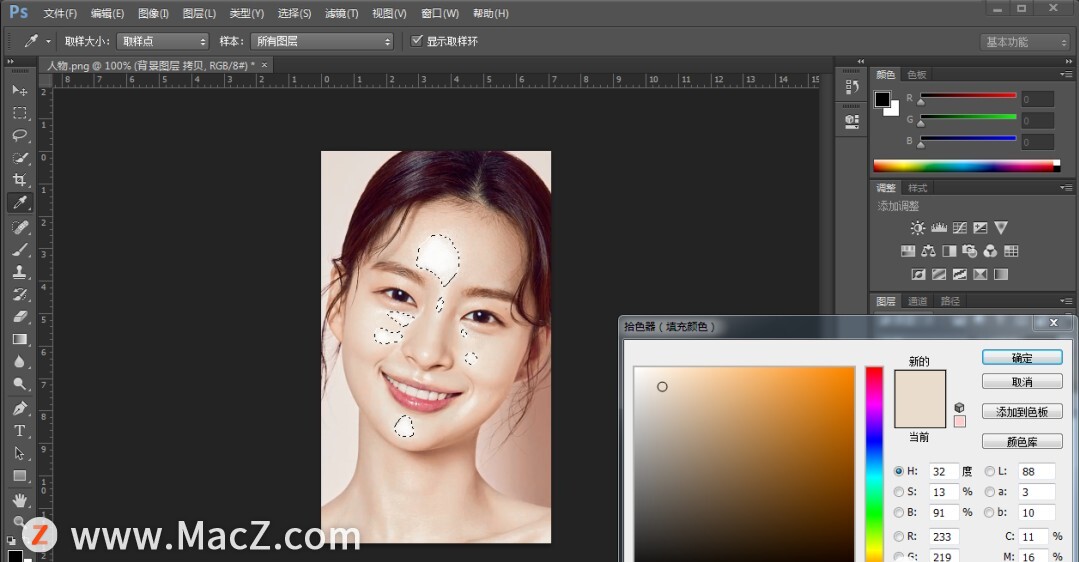The image size is (1079, 562).
Task: Select the Lasso tool
Action: tap(20, 135)
